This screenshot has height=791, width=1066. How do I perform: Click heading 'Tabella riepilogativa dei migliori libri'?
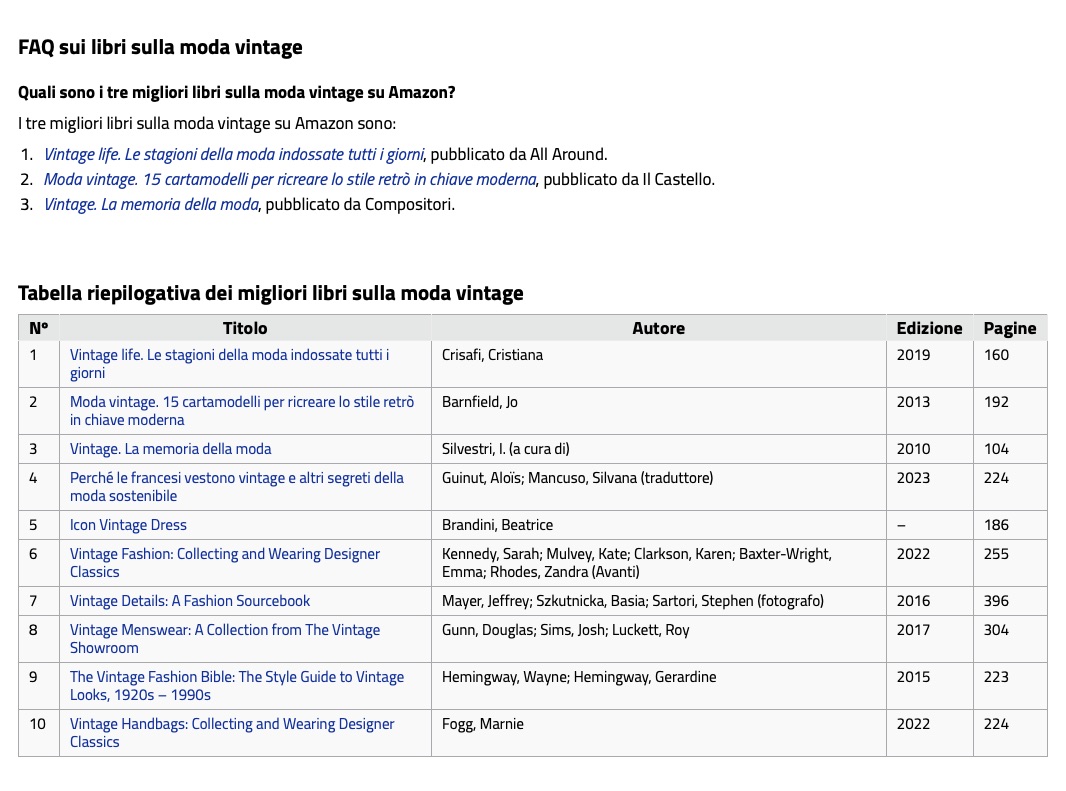click(271, 293)
